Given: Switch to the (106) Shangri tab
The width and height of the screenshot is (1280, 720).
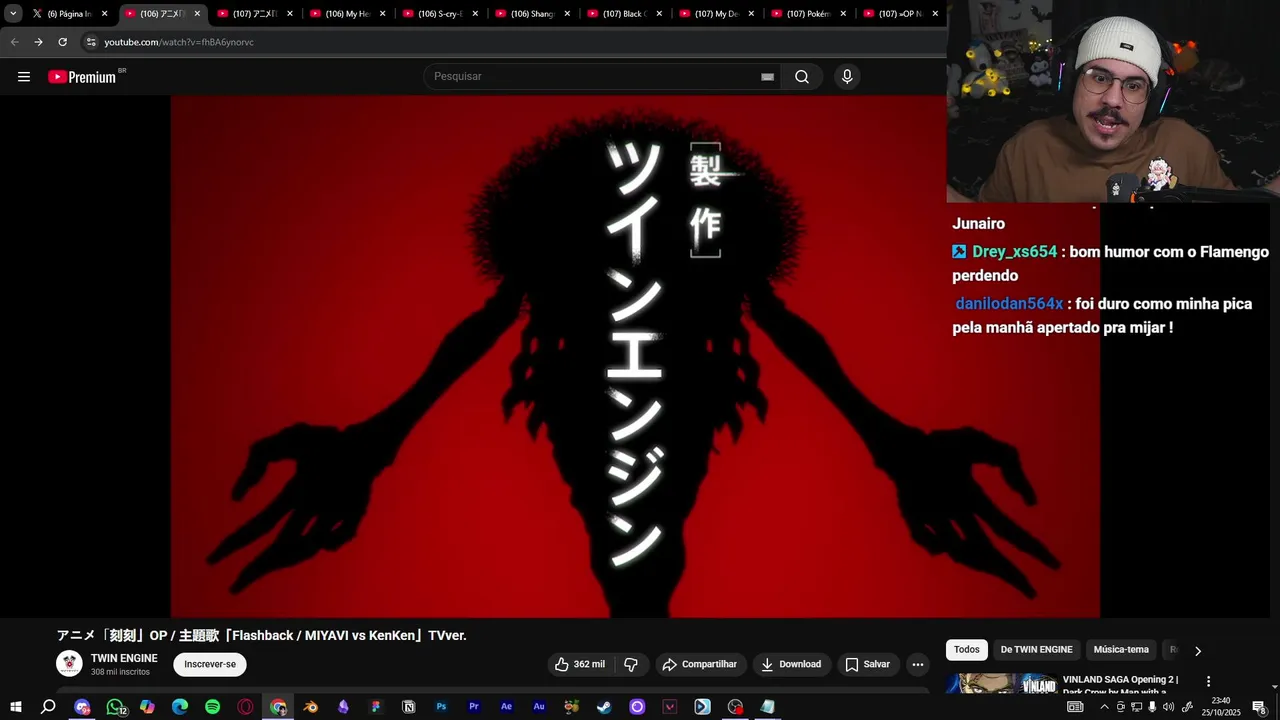Looking at the screenshot, I should [x=532, y=14].
